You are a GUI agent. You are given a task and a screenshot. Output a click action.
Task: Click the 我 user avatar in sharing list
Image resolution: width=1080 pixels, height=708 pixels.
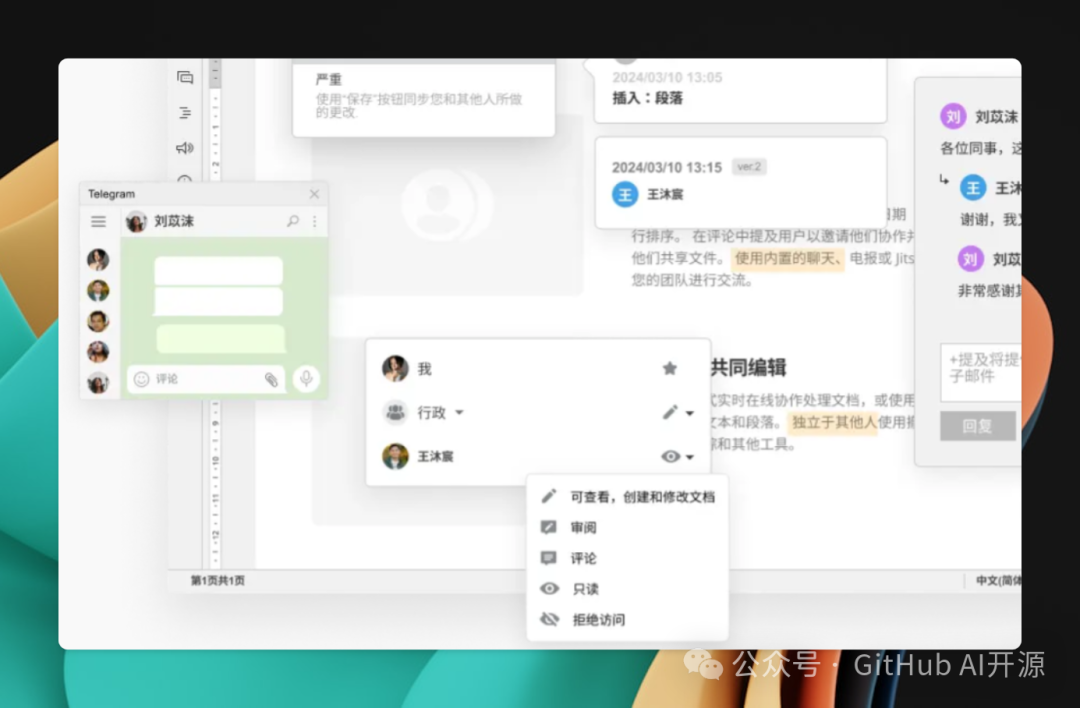(395, 368)
